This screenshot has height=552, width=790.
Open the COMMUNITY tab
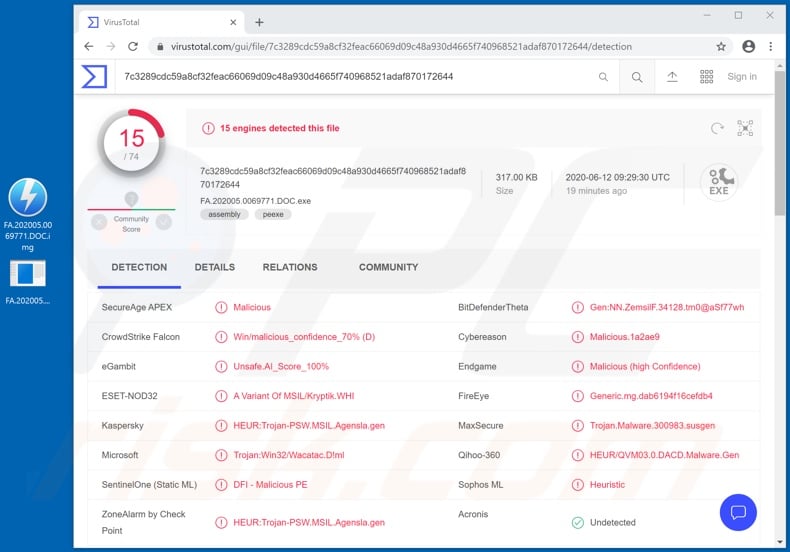388,267
